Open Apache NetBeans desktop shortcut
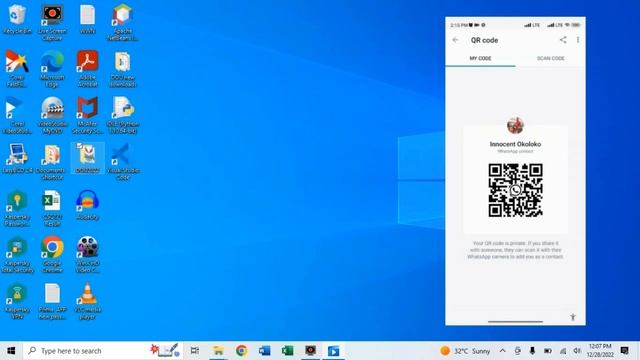 coord(122,22)
